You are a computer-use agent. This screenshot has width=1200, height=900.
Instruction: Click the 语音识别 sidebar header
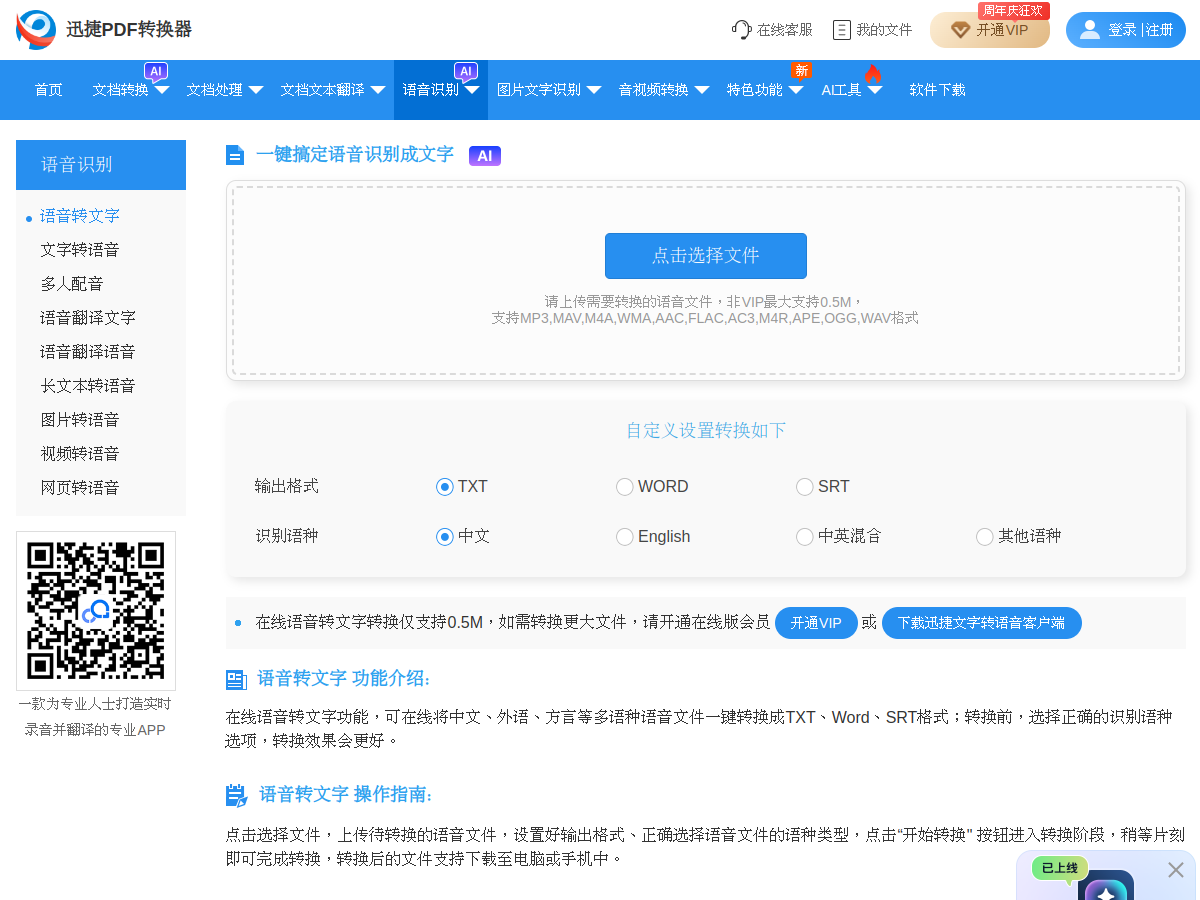101,165
